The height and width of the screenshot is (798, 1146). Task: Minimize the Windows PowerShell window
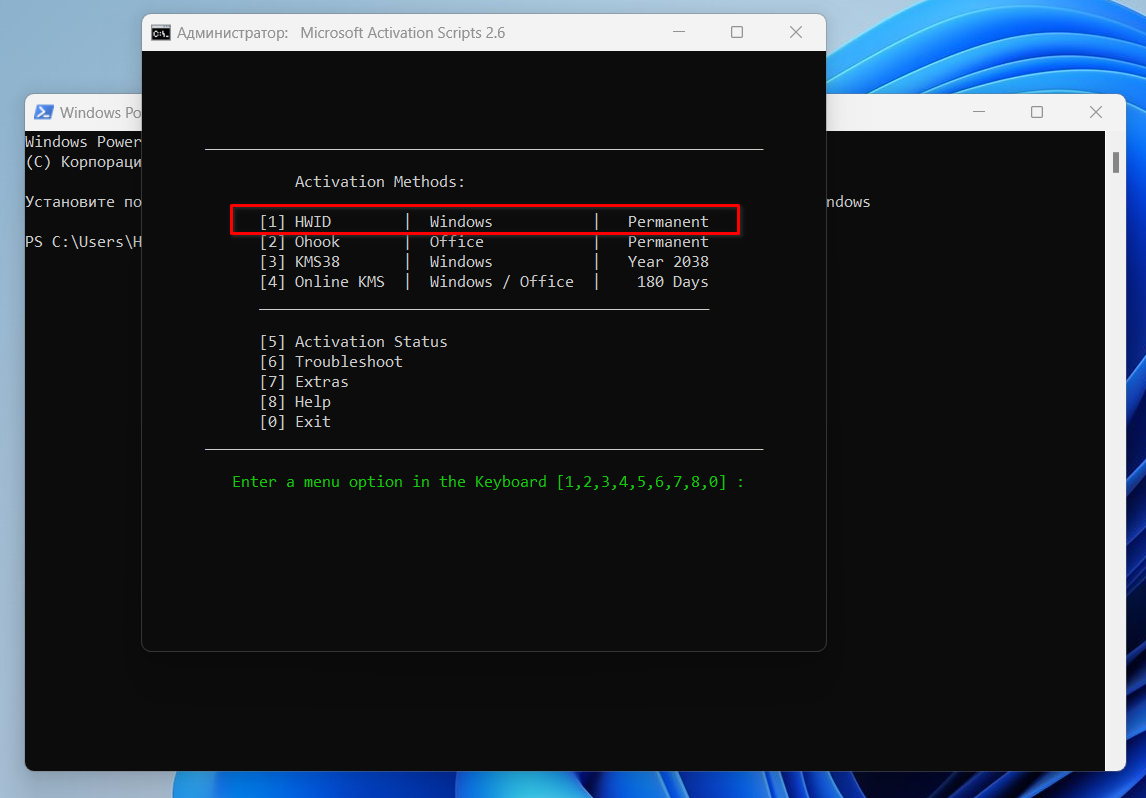pos(978,113)
